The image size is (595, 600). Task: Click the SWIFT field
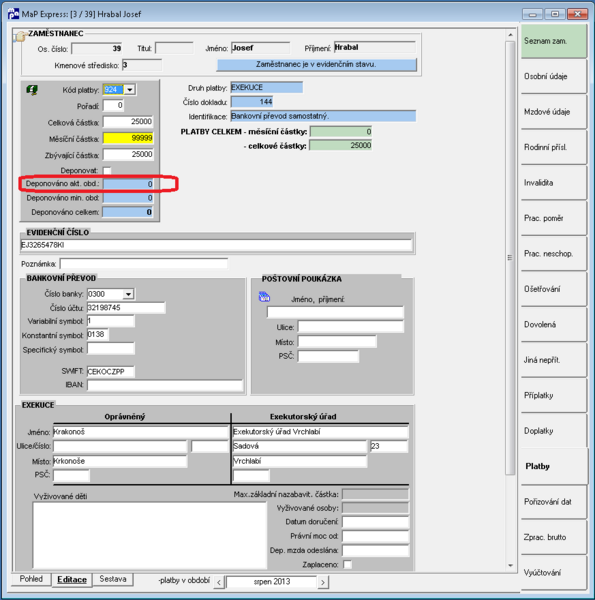coord(111,371)
